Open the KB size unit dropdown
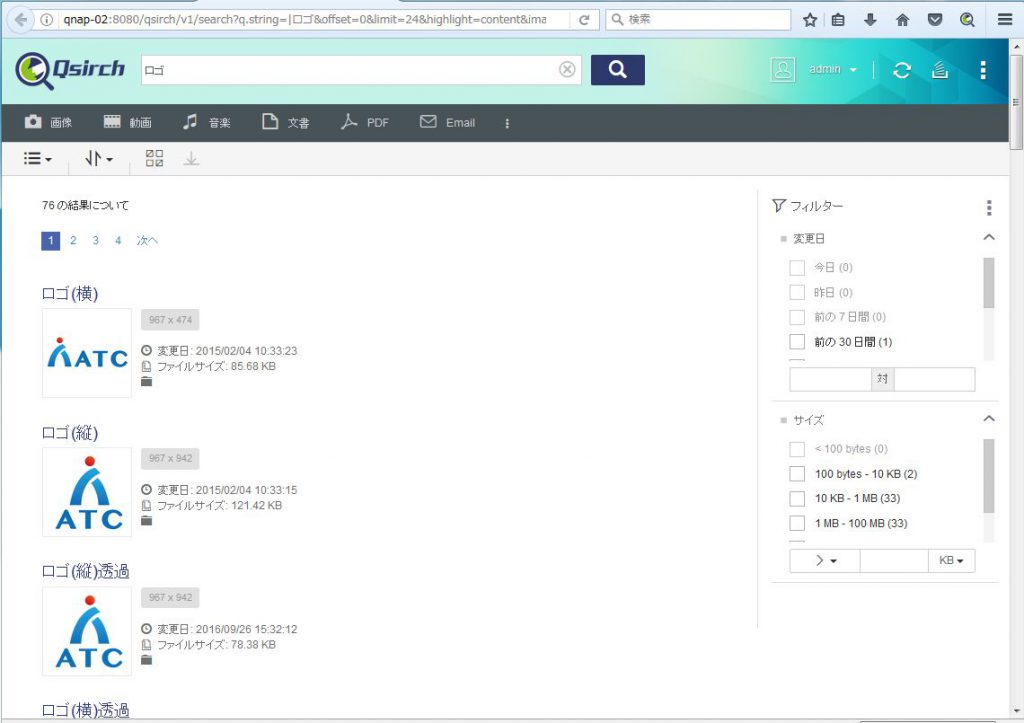Viewport: 1024px width, 723px height. [952, 560]
